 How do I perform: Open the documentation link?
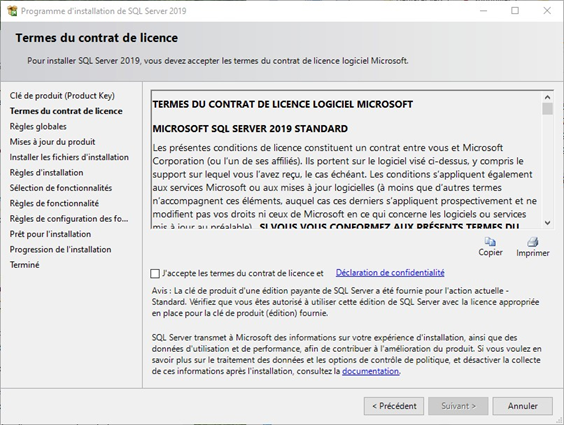coord(370,371)
